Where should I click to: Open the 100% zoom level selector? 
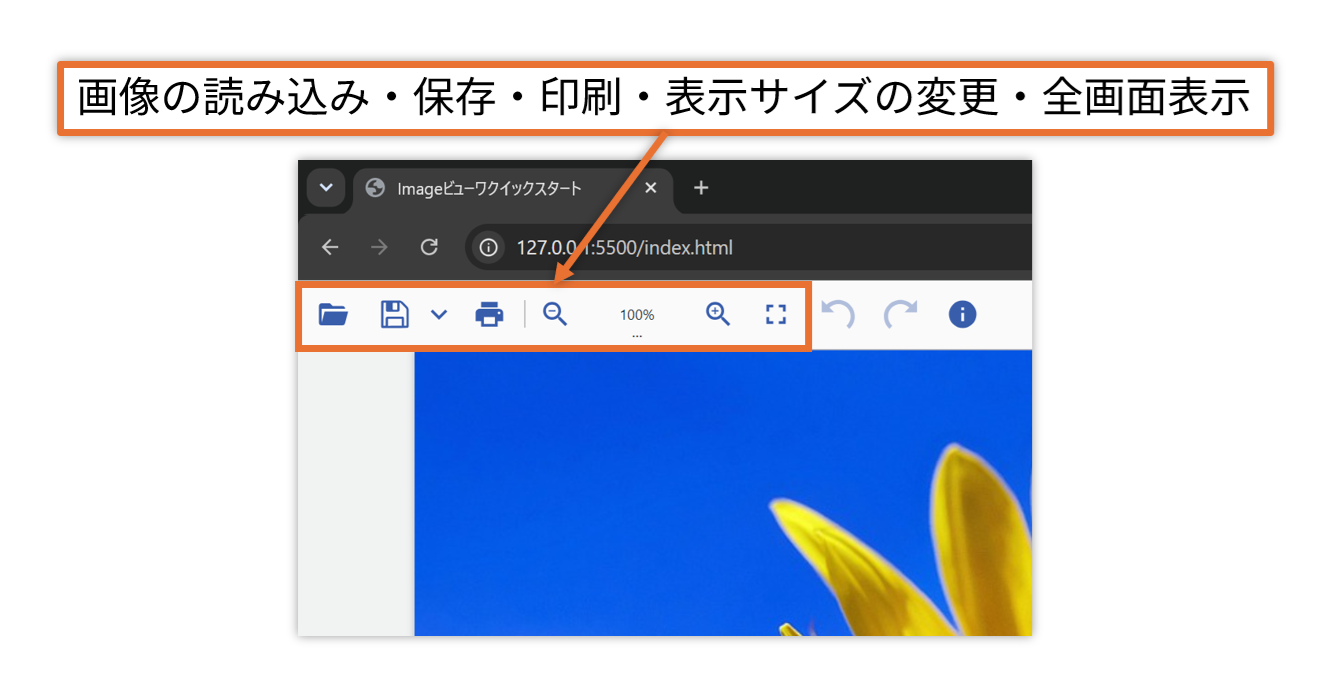pyautogui.click(x=637, y=315)
